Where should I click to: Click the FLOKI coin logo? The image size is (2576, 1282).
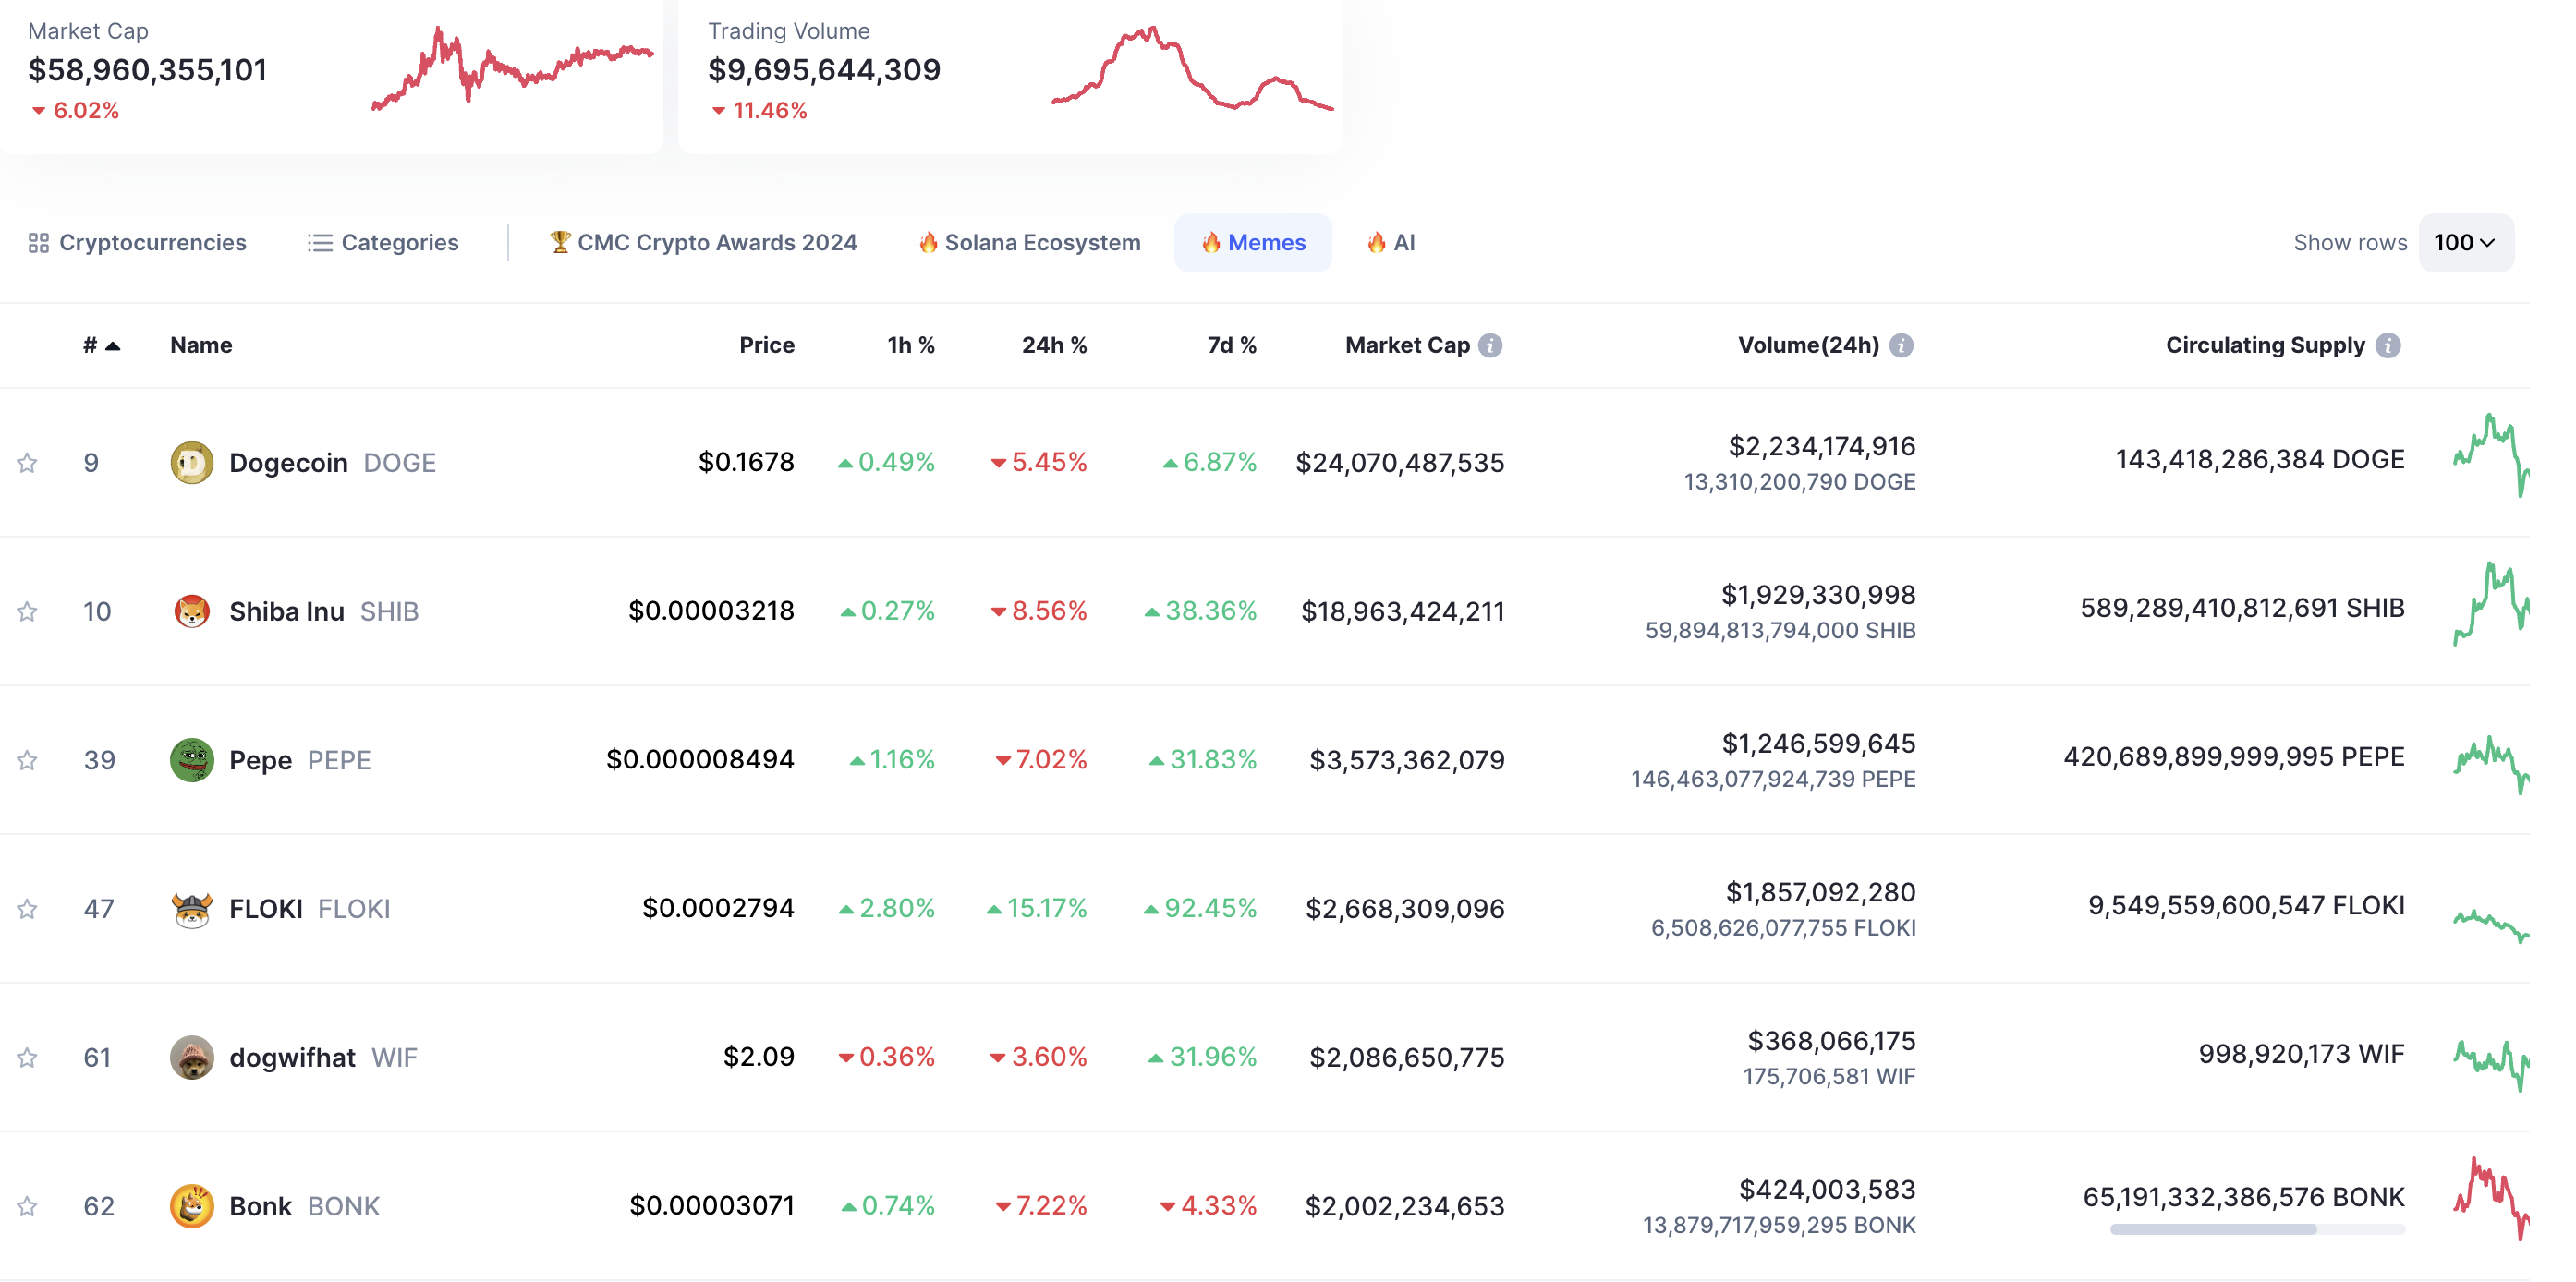(x=191, y=909)
